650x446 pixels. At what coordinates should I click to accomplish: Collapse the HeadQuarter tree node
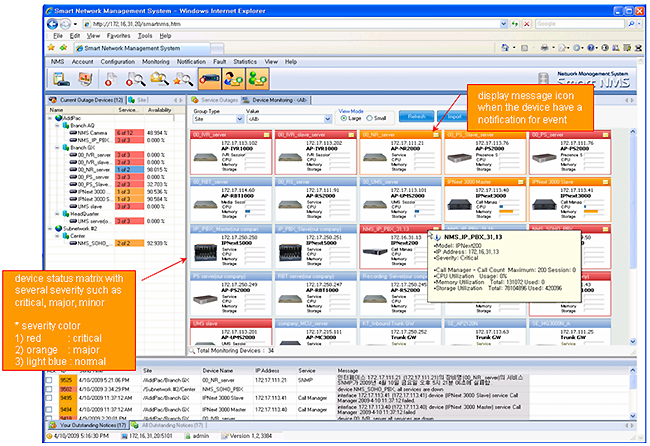tap(57, 214)
